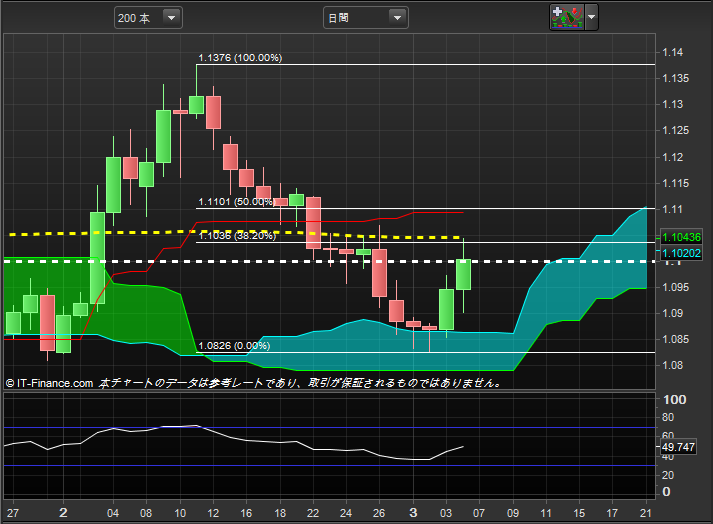
Task: Open the 日間 timeframe dropdown
Action: coord(366,18)
